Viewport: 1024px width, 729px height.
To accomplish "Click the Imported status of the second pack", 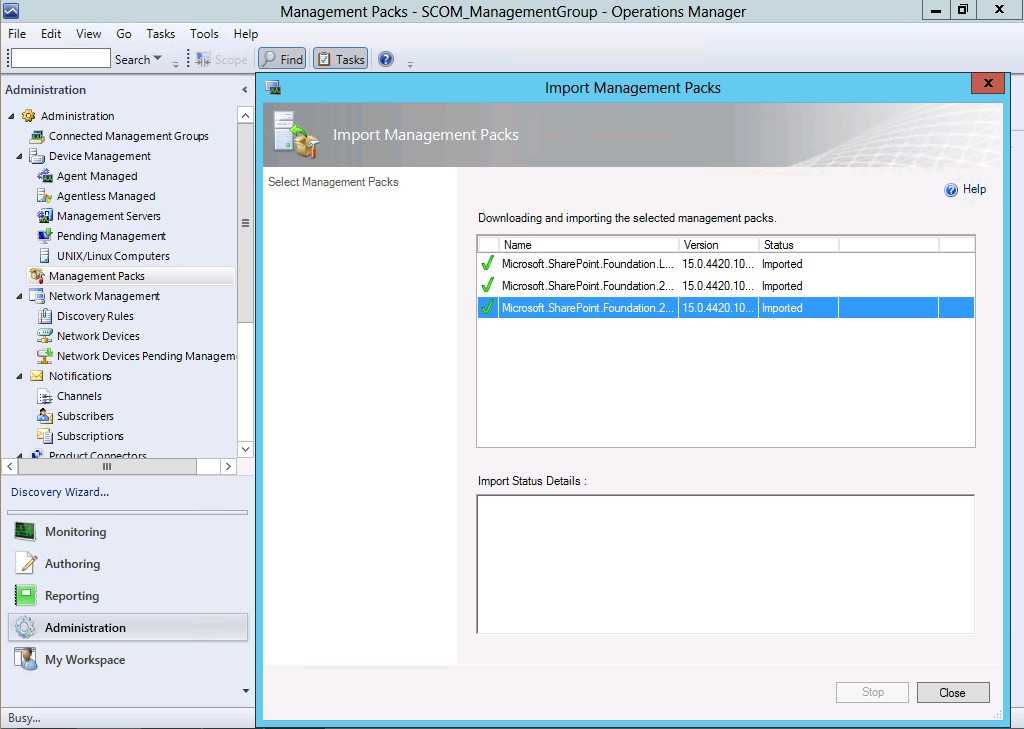I will 782,286.
